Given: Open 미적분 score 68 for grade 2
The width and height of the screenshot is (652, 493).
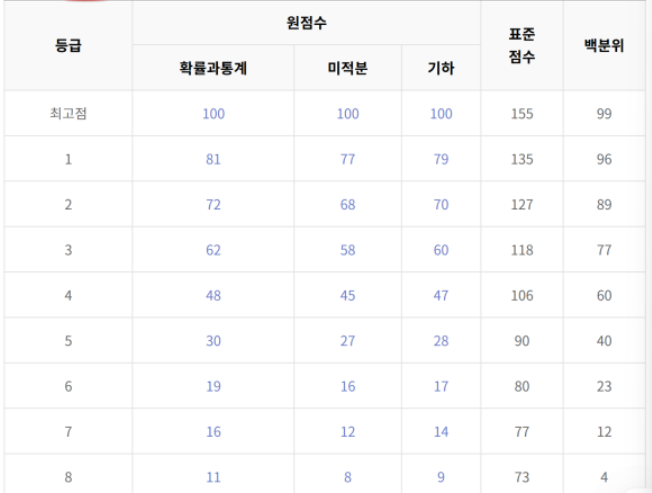Looking at the screenshot, I should click(x=348, y=204).
